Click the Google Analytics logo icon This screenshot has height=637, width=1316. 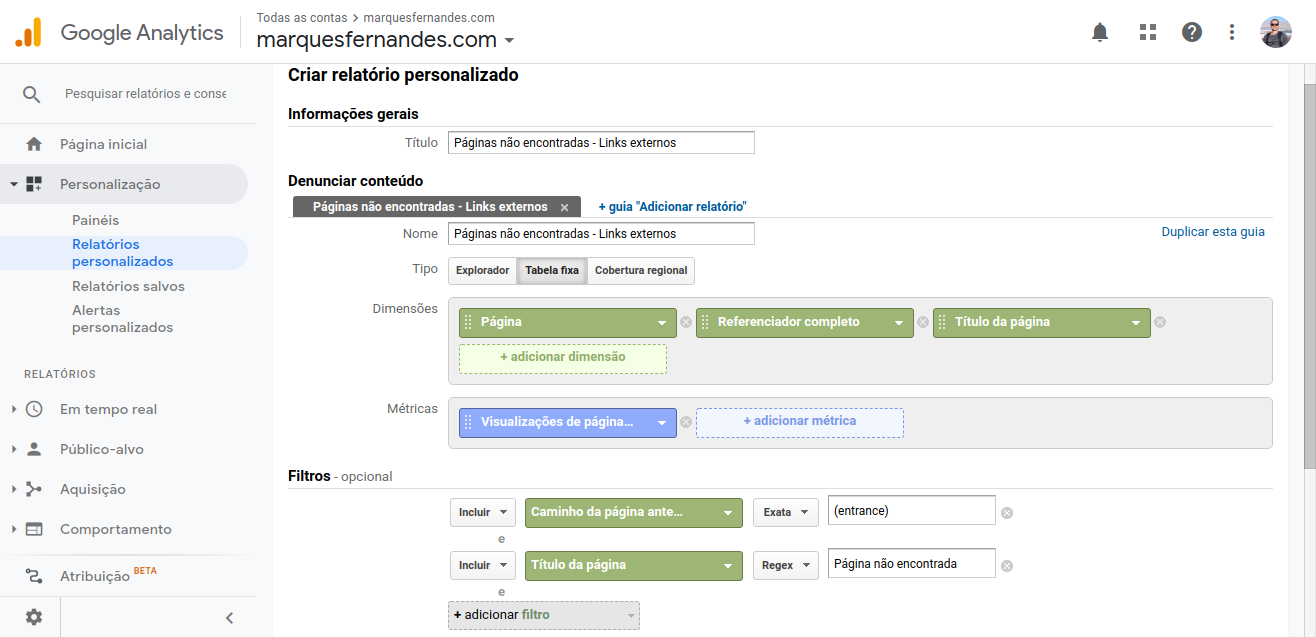[28, 33]
